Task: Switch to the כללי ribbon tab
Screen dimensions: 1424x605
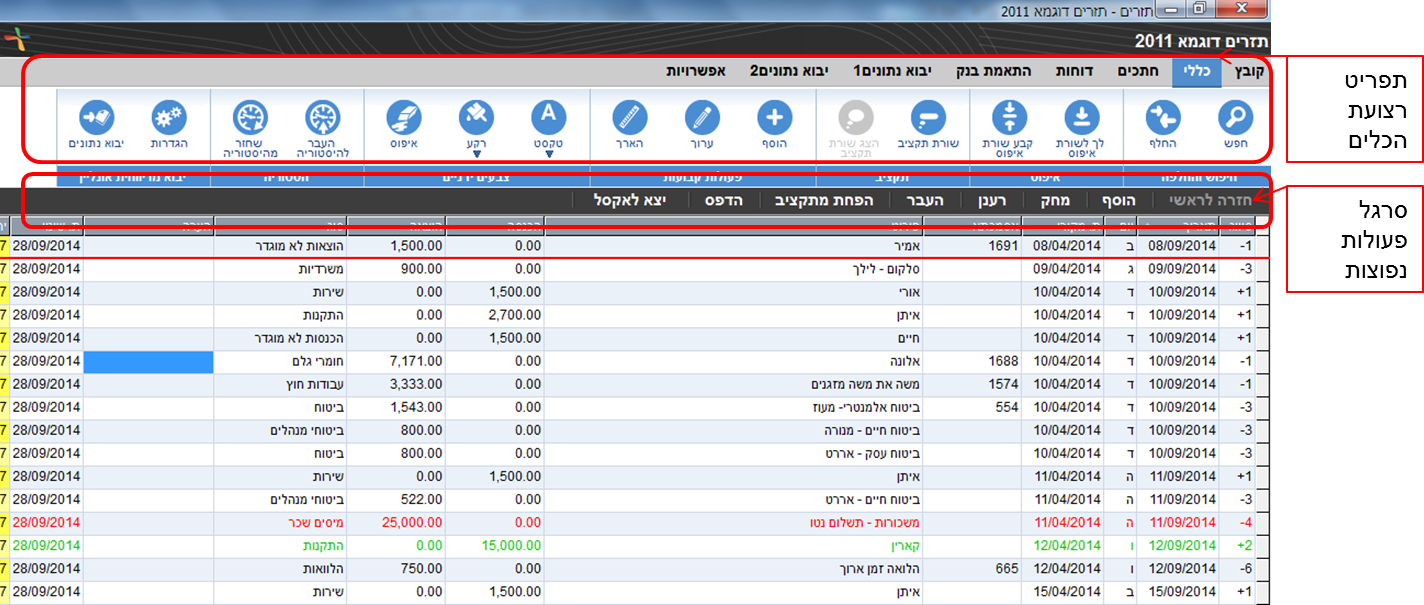Action: coord(1197,72)
